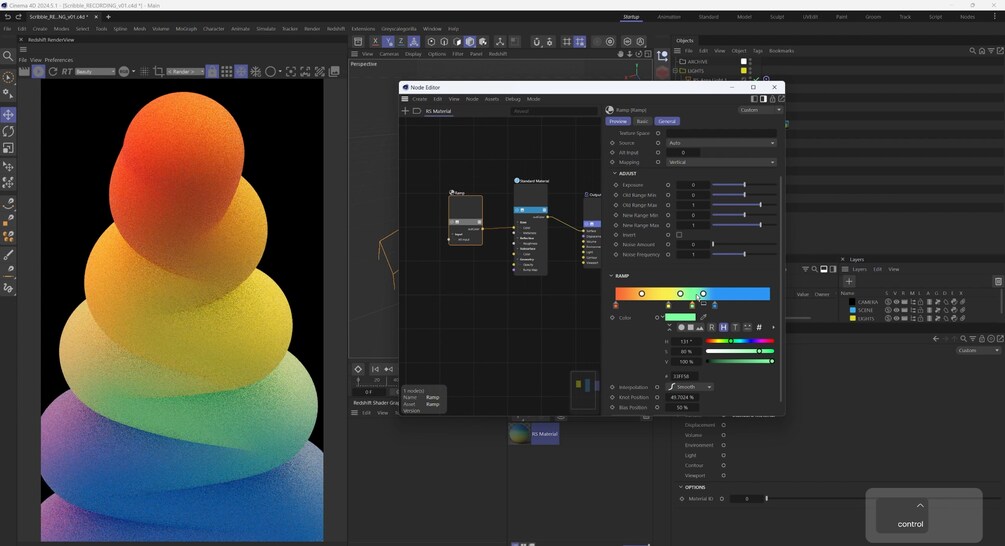
Task: Select the Move tool in left toolbar
Action: pos(8,115)
